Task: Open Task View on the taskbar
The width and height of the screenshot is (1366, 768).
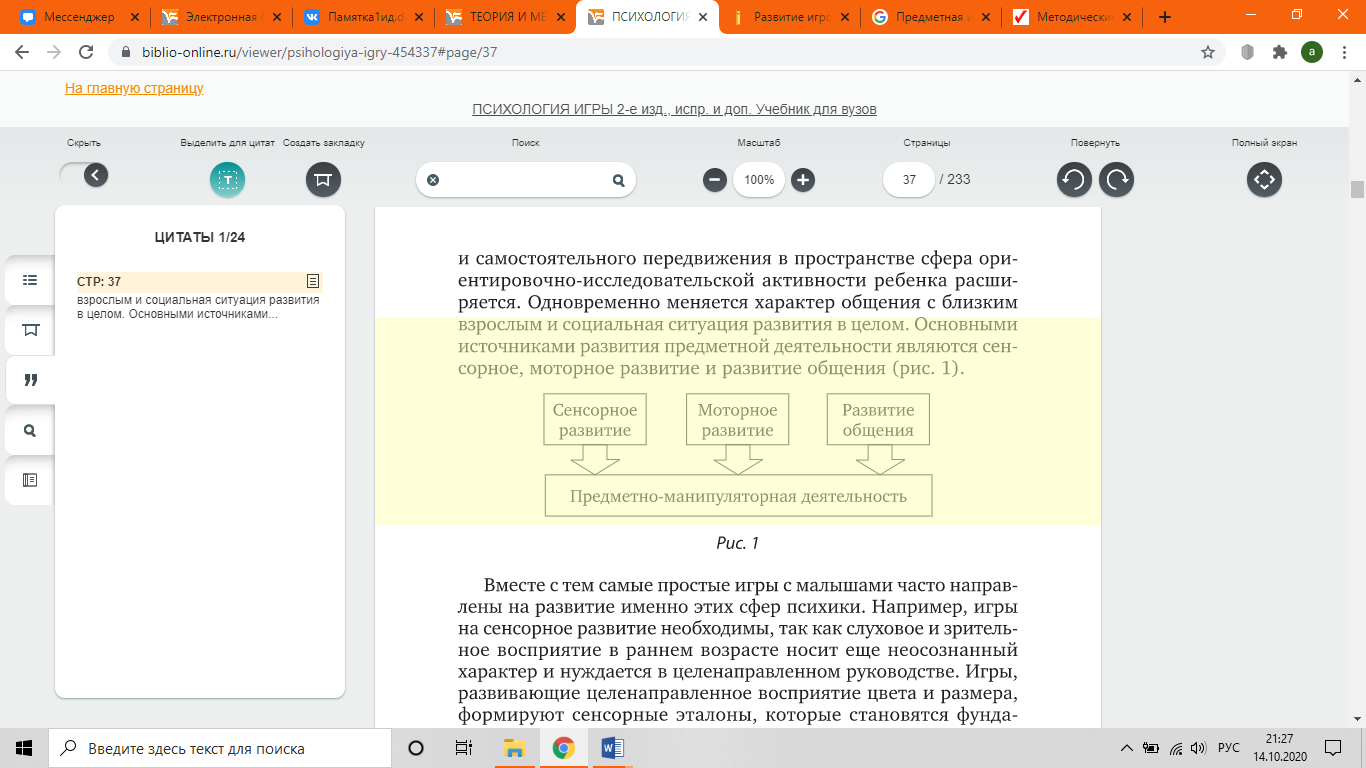Action: click(464, 748)
